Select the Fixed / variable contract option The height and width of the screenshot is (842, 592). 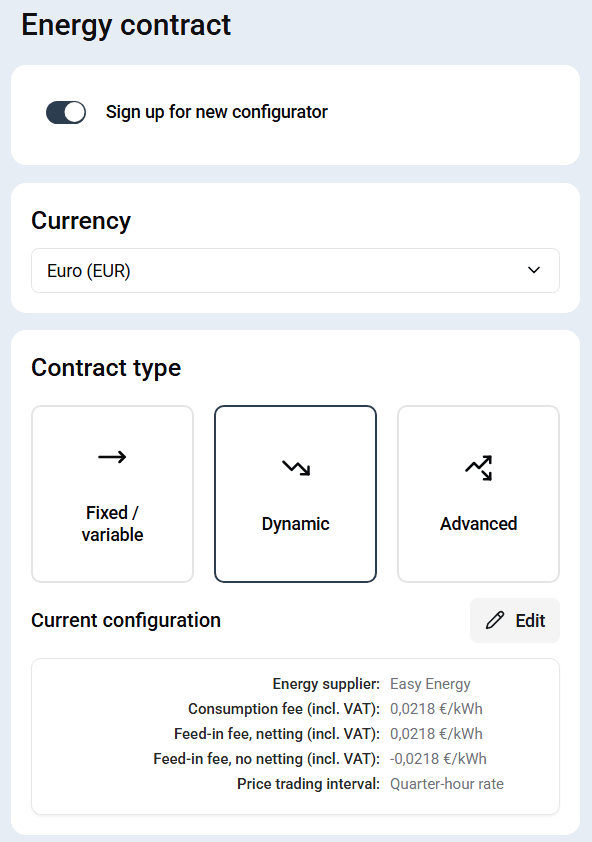(111, 493)
